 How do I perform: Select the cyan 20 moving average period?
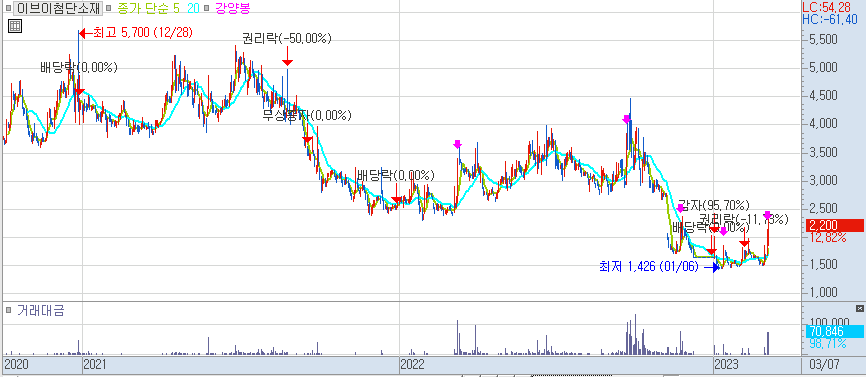pyautogui.click(x=193, y=8)
